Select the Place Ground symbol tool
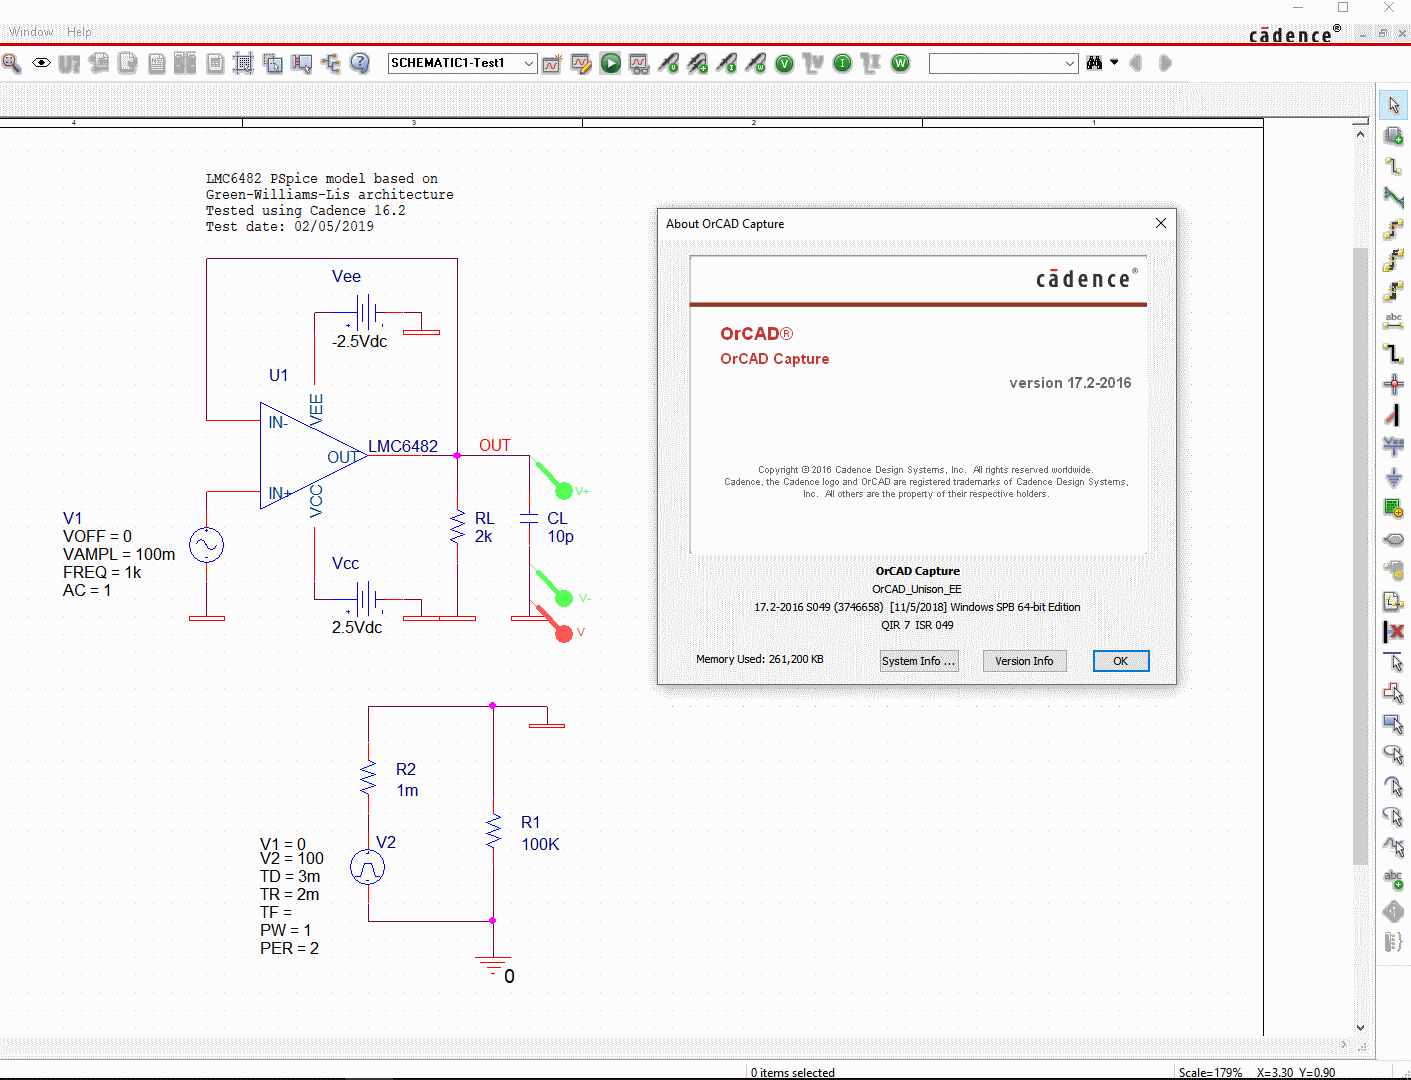This screenshot has width=1411, height=1080. (x=1394, y=477)
